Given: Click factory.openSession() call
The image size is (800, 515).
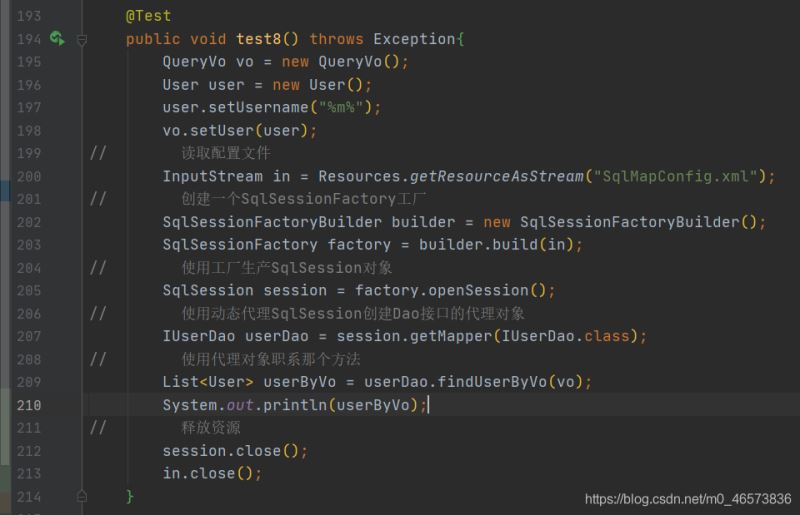Looking at the screenshot, I should (x=451, y=290).
